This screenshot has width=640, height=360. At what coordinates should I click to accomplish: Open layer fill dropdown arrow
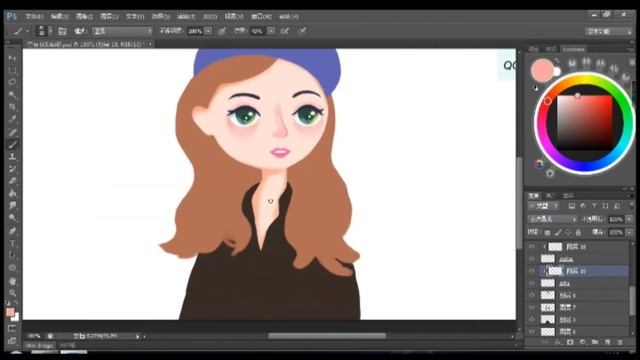coord(629,232)
